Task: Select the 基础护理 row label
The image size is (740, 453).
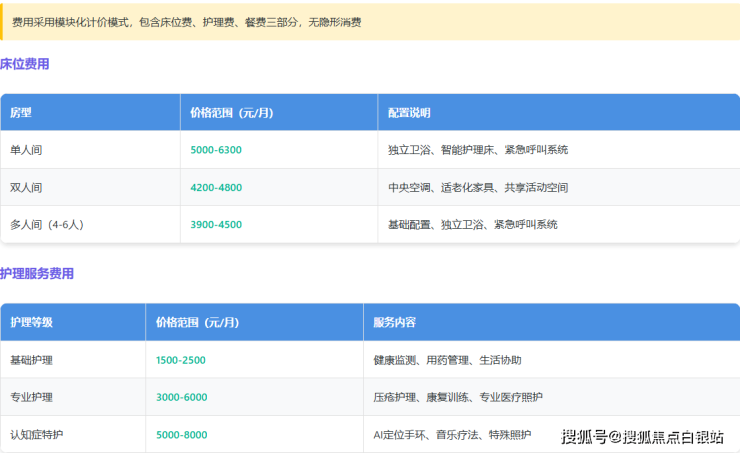Action: pos(31,360)
